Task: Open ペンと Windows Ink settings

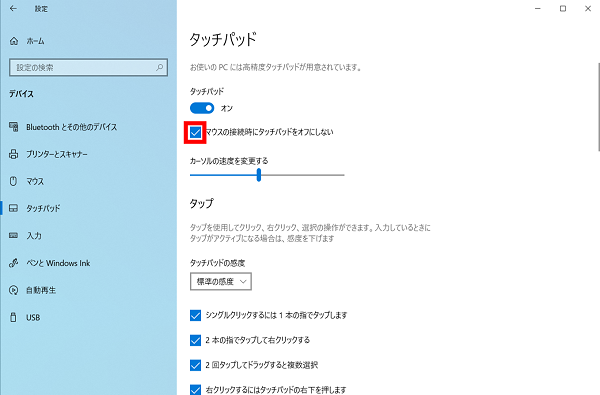Action: pos(58,263)
